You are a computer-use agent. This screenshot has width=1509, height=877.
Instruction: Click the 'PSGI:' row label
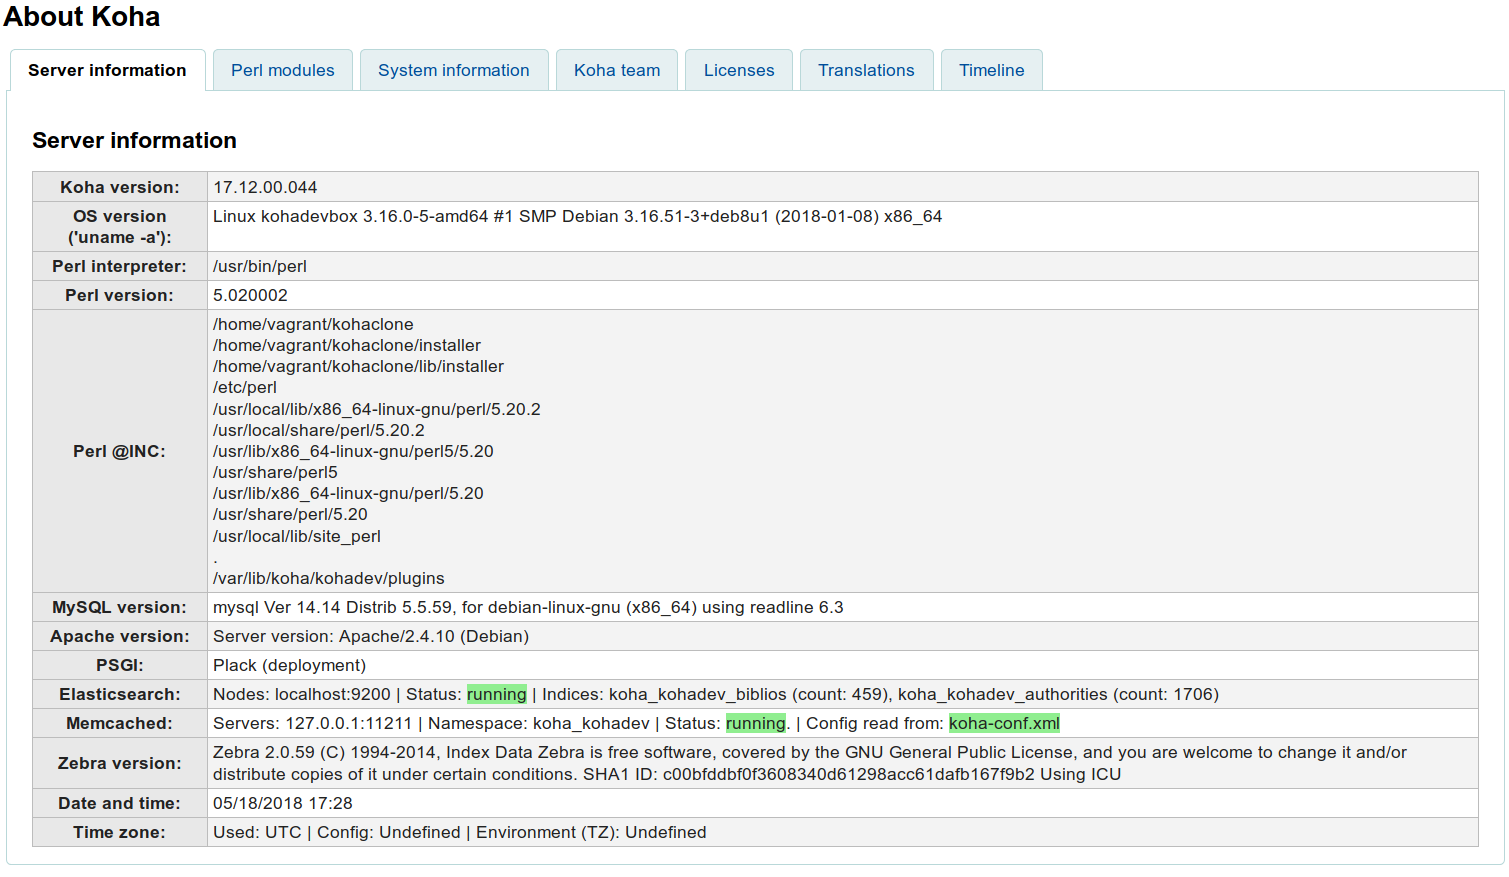[x=120, y=665]
